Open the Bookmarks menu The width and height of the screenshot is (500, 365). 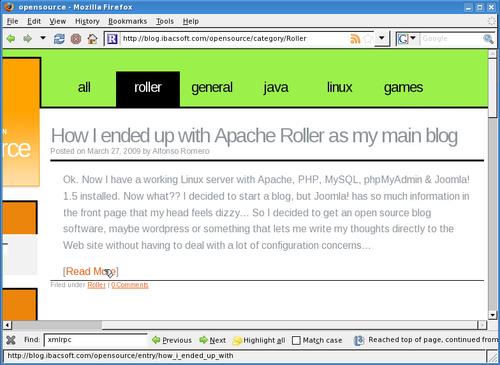[x=127, y=21]
